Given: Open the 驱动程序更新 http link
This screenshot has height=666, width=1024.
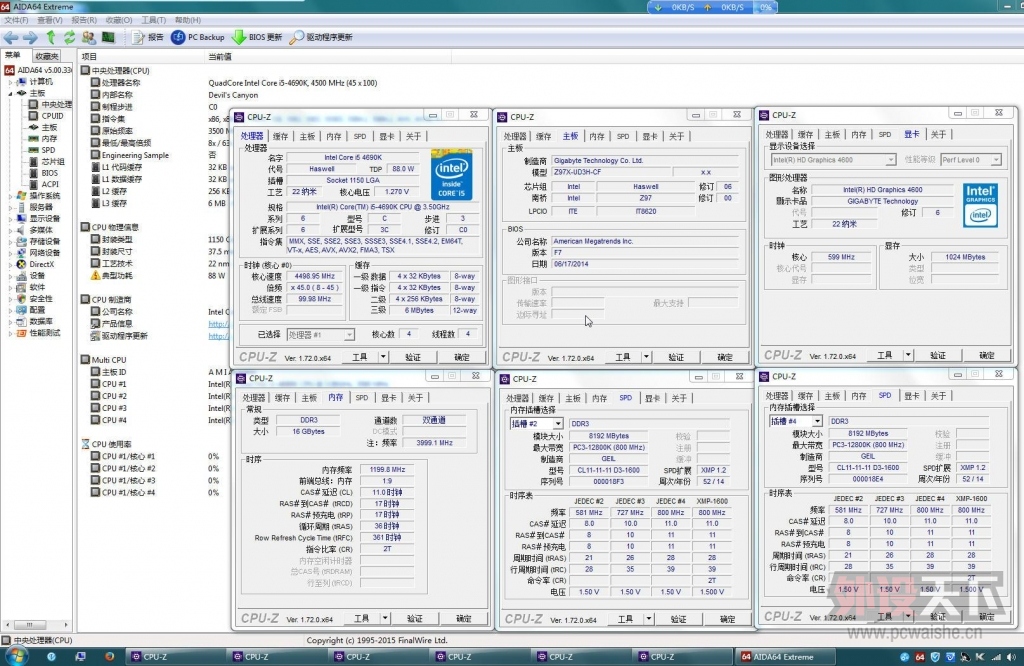Looking at the screenshot, I should [x=218, y=336].
